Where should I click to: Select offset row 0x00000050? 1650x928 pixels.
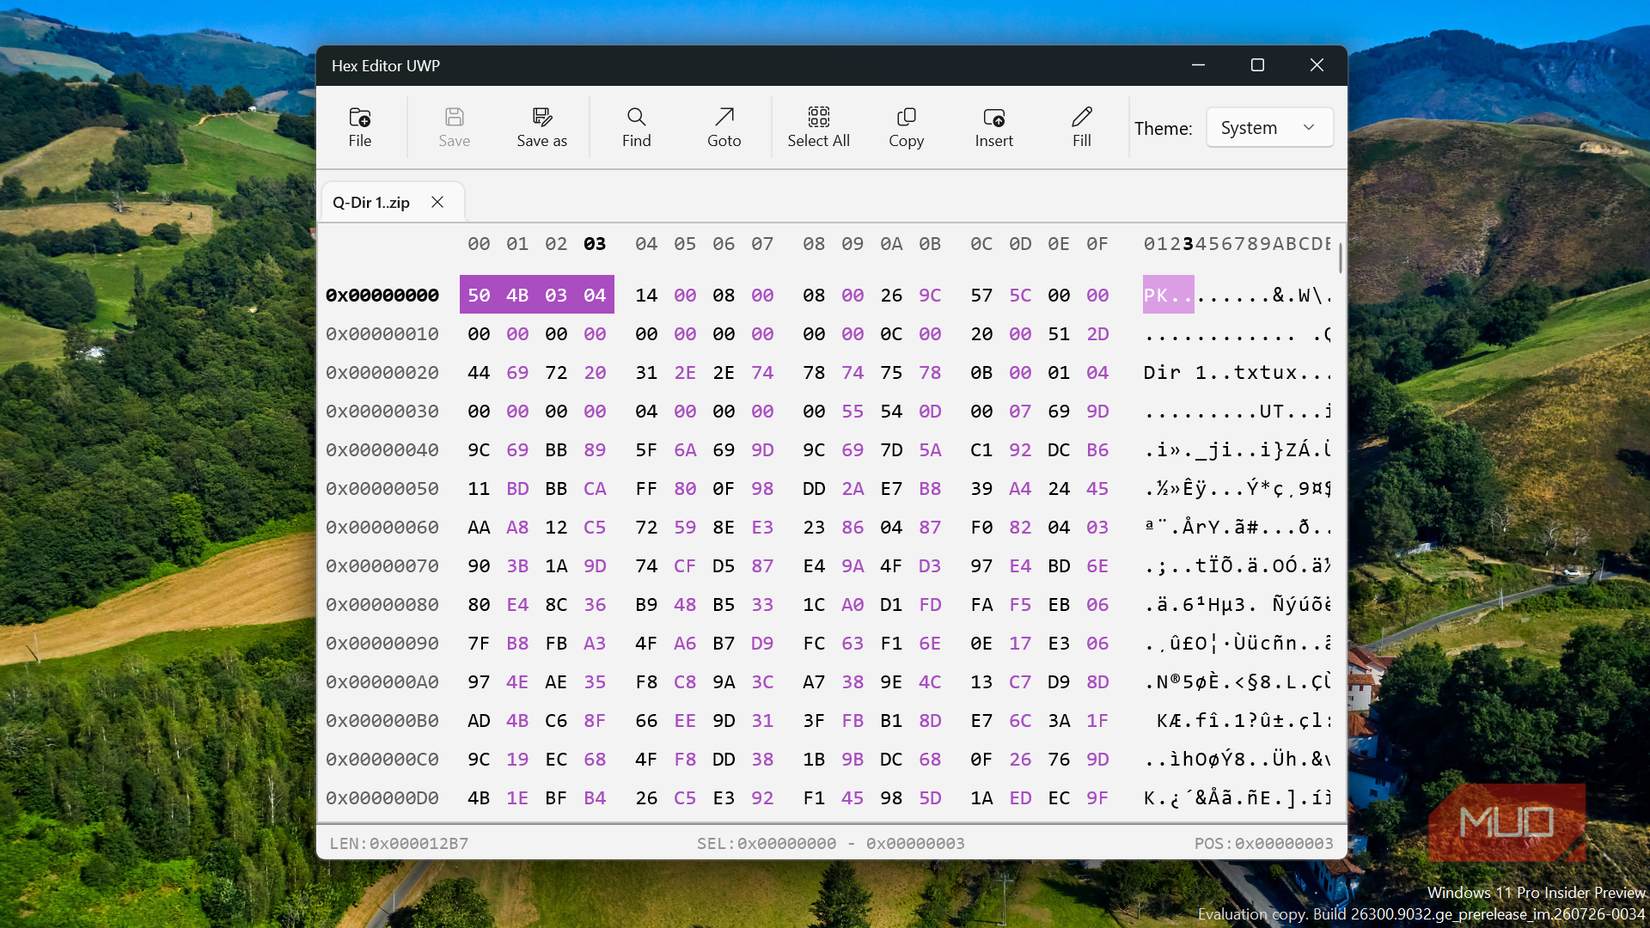[x=382, y=489]
